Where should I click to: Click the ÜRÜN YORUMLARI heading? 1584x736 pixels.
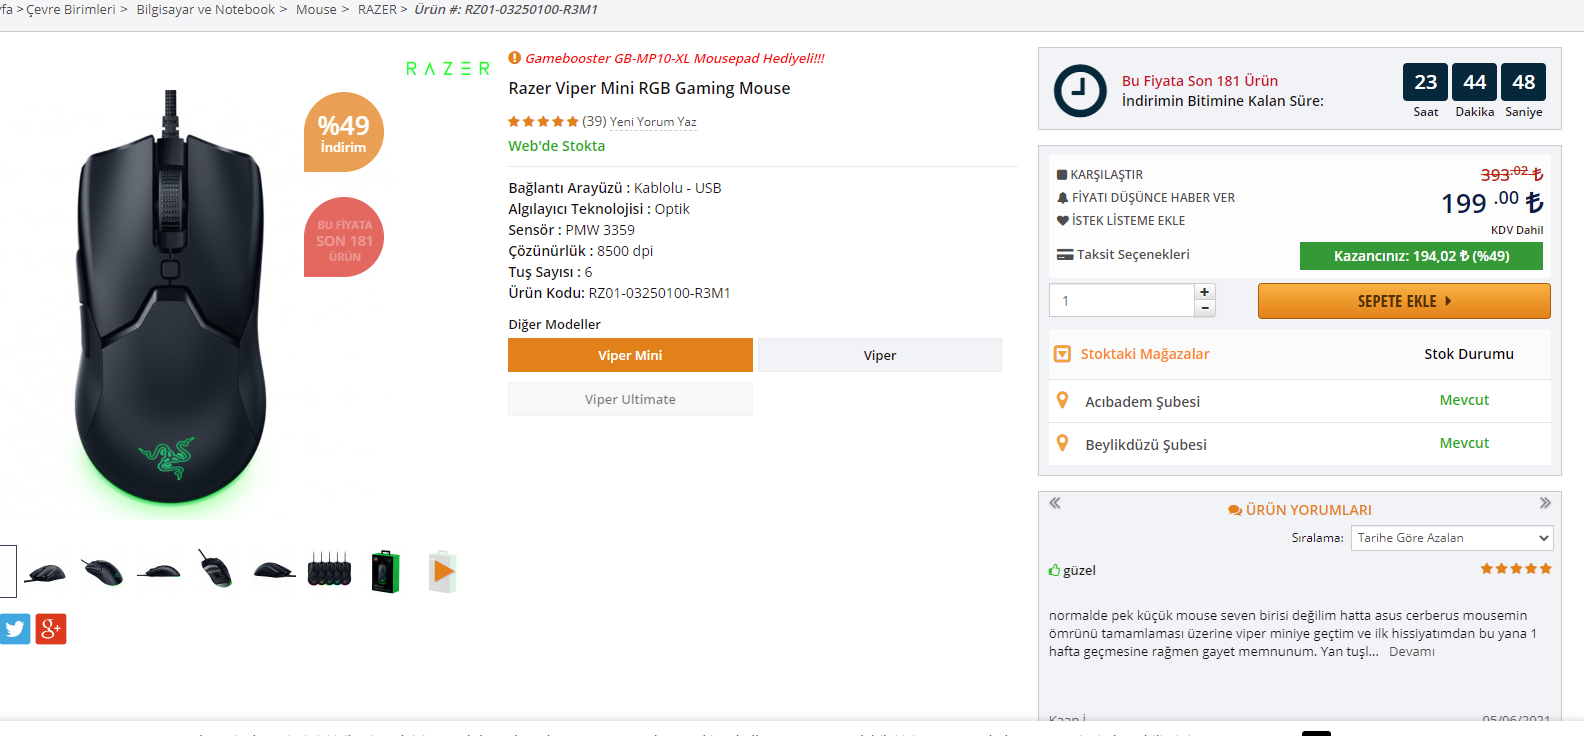pyautogui.click(x=1309, y=510)
